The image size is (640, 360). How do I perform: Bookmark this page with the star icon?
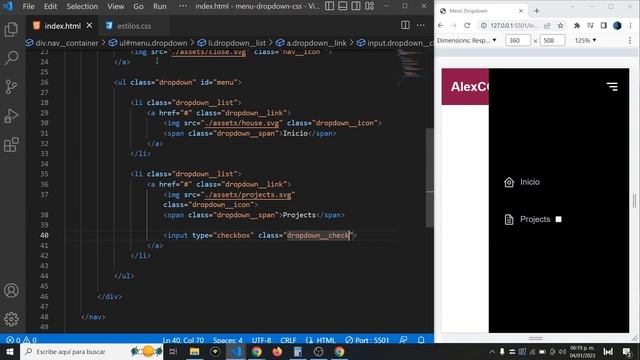560,25
